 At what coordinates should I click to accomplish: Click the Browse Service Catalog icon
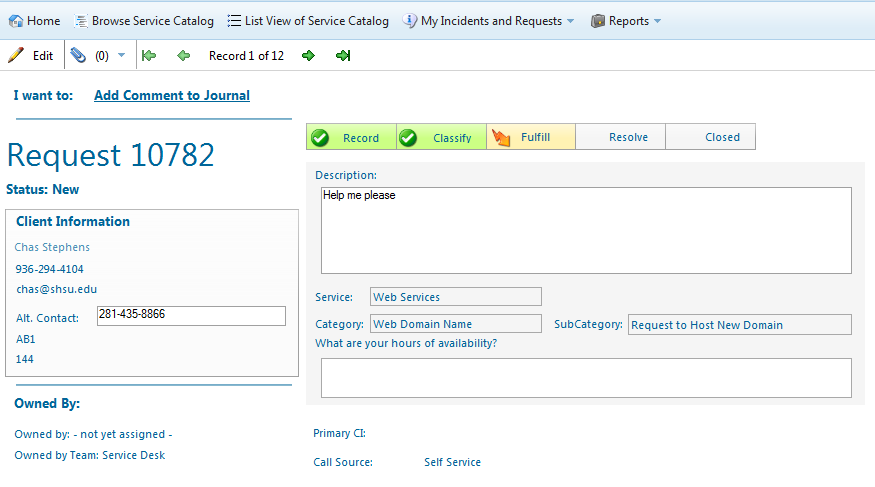click(x=81, y=21)
